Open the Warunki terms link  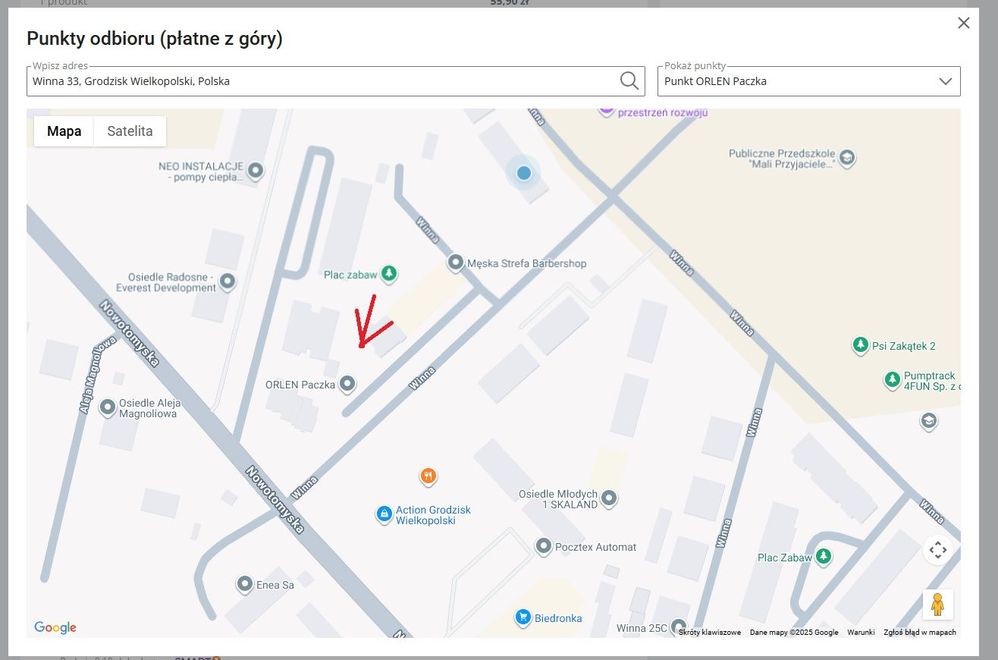[861, 632]
